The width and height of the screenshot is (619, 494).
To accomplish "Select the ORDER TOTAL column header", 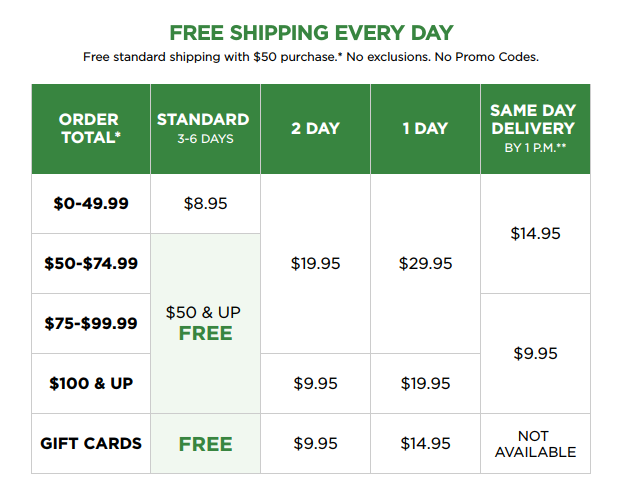I will pos(91,129).
